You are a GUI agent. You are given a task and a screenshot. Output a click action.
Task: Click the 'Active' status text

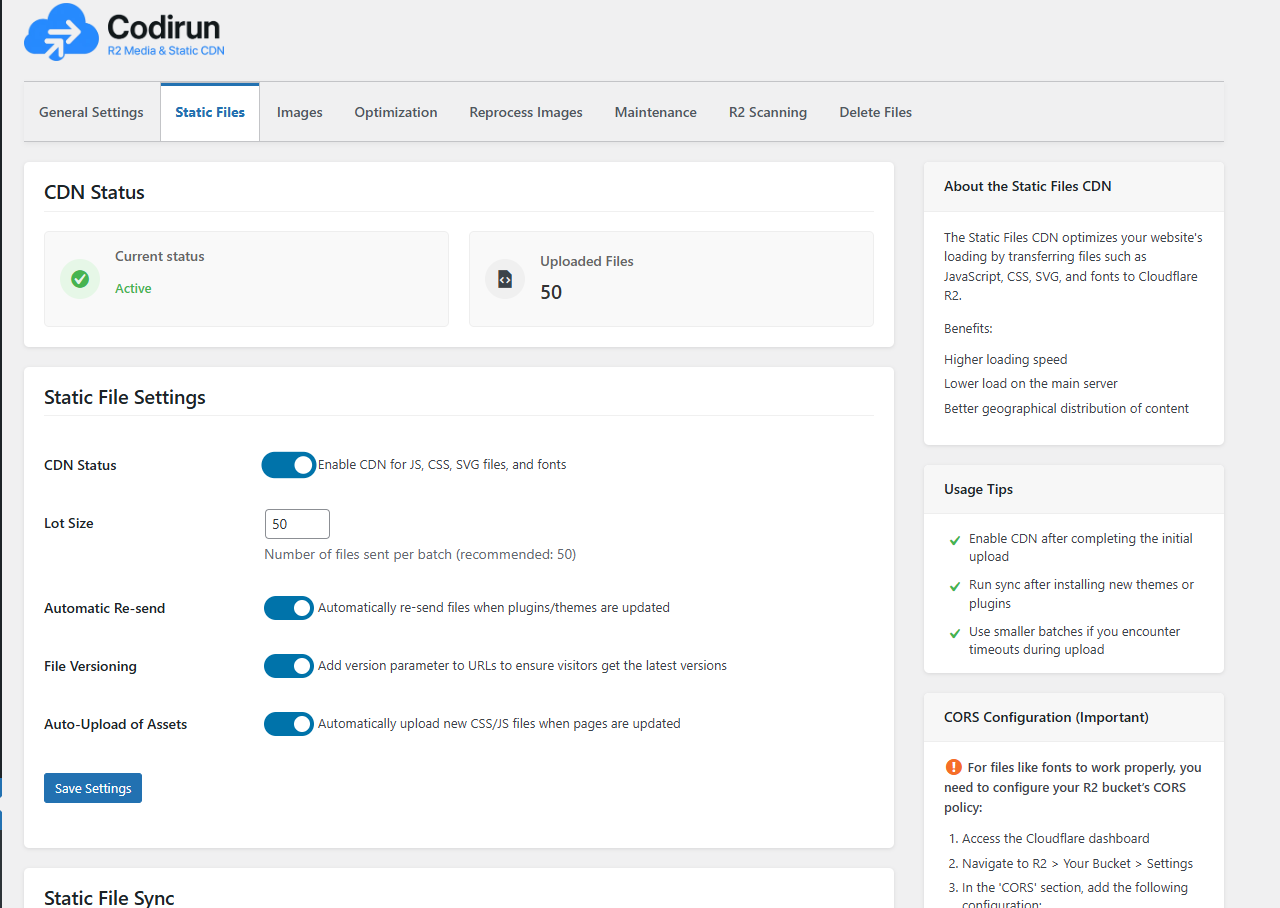(133, 288)
